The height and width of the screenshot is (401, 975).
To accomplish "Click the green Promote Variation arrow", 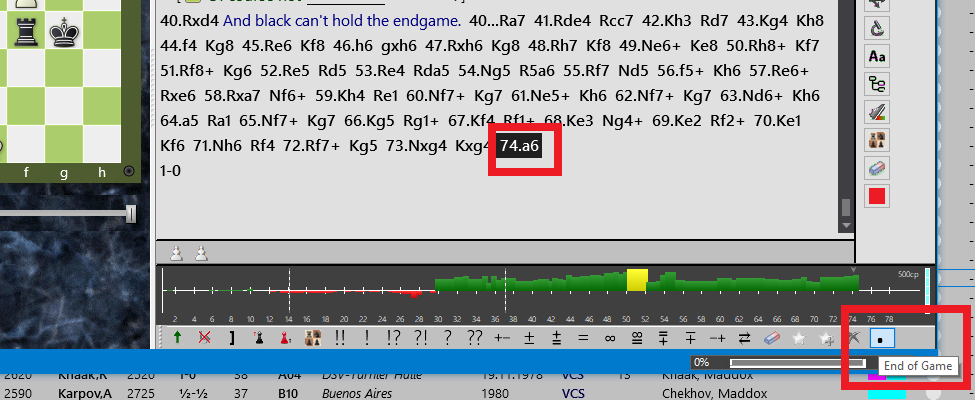I will [x=178, y=338].
